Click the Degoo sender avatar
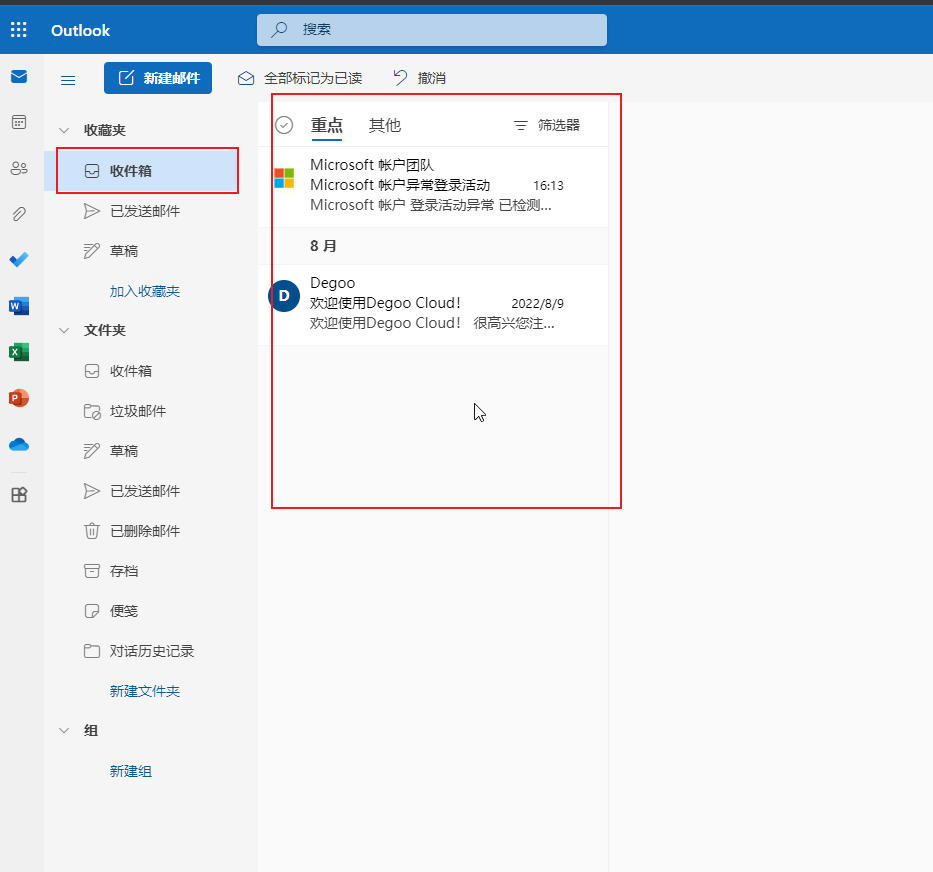 284,296
